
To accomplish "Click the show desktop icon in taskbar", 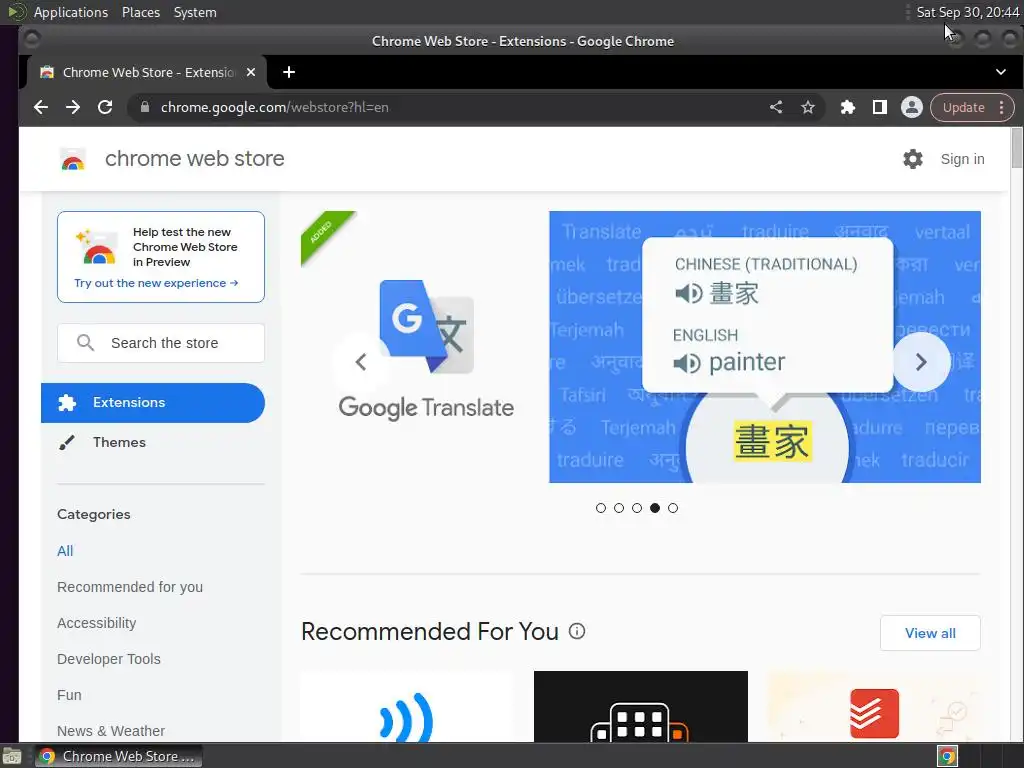I will pos(12,756).
